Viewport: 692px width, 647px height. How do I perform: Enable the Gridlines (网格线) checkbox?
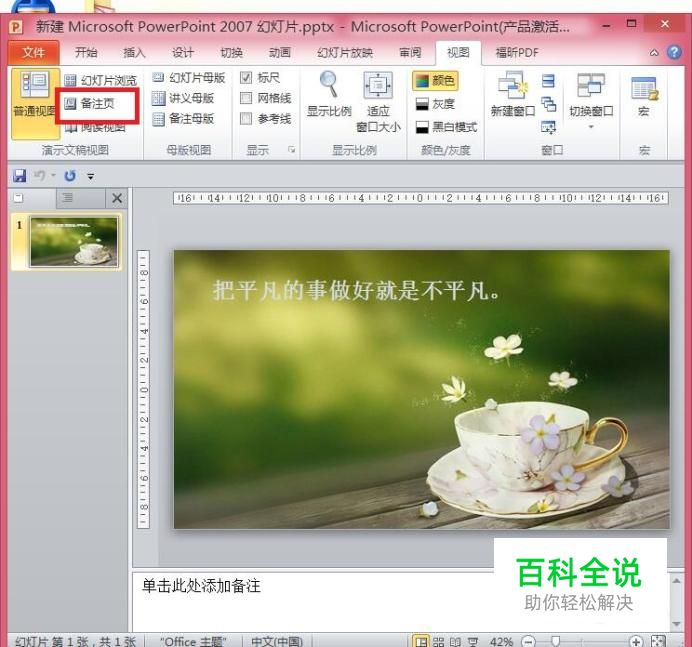point(246,98)
